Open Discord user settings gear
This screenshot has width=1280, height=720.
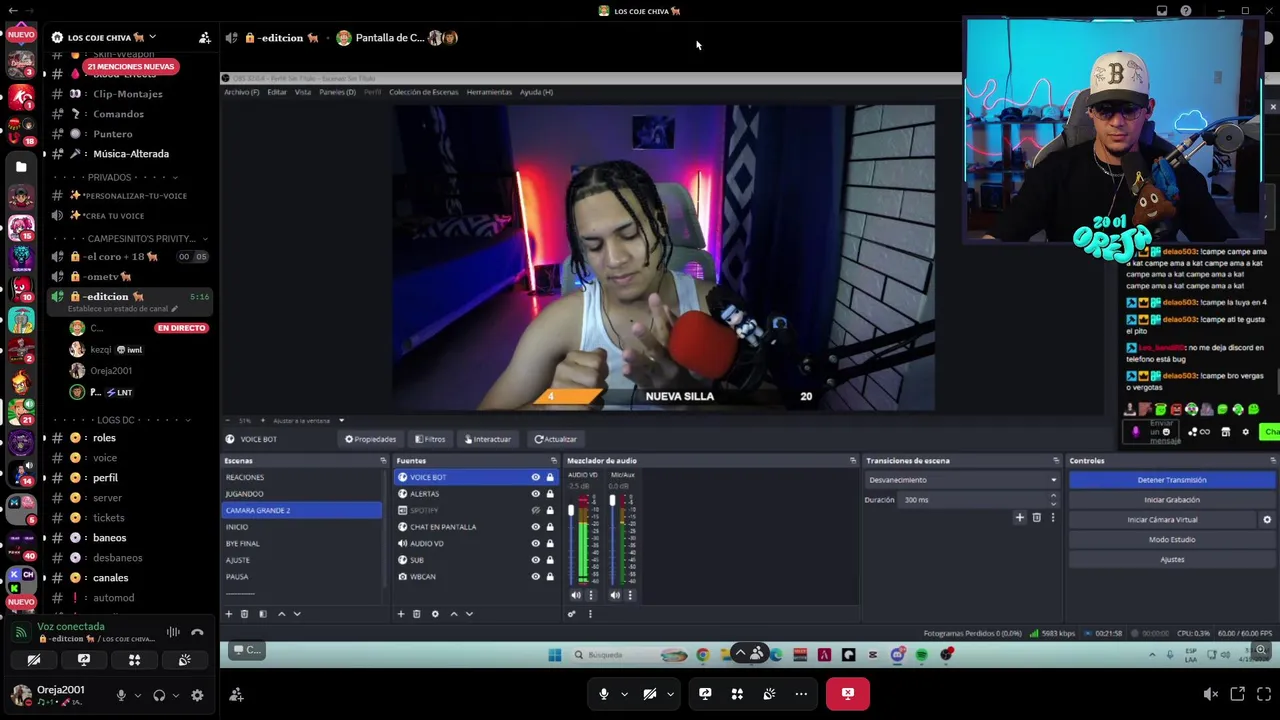pos(197,695)
